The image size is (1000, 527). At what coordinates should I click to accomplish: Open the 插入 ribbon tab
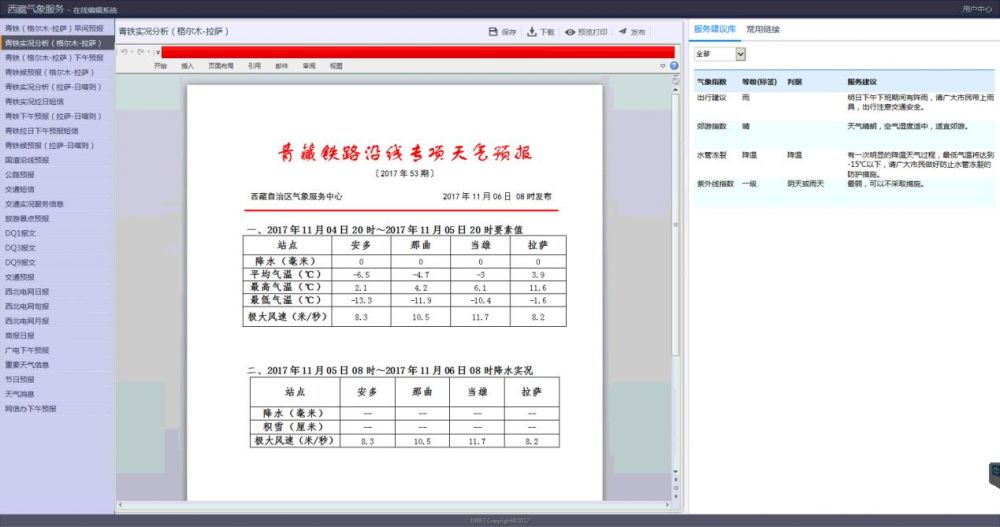(187, 66)
